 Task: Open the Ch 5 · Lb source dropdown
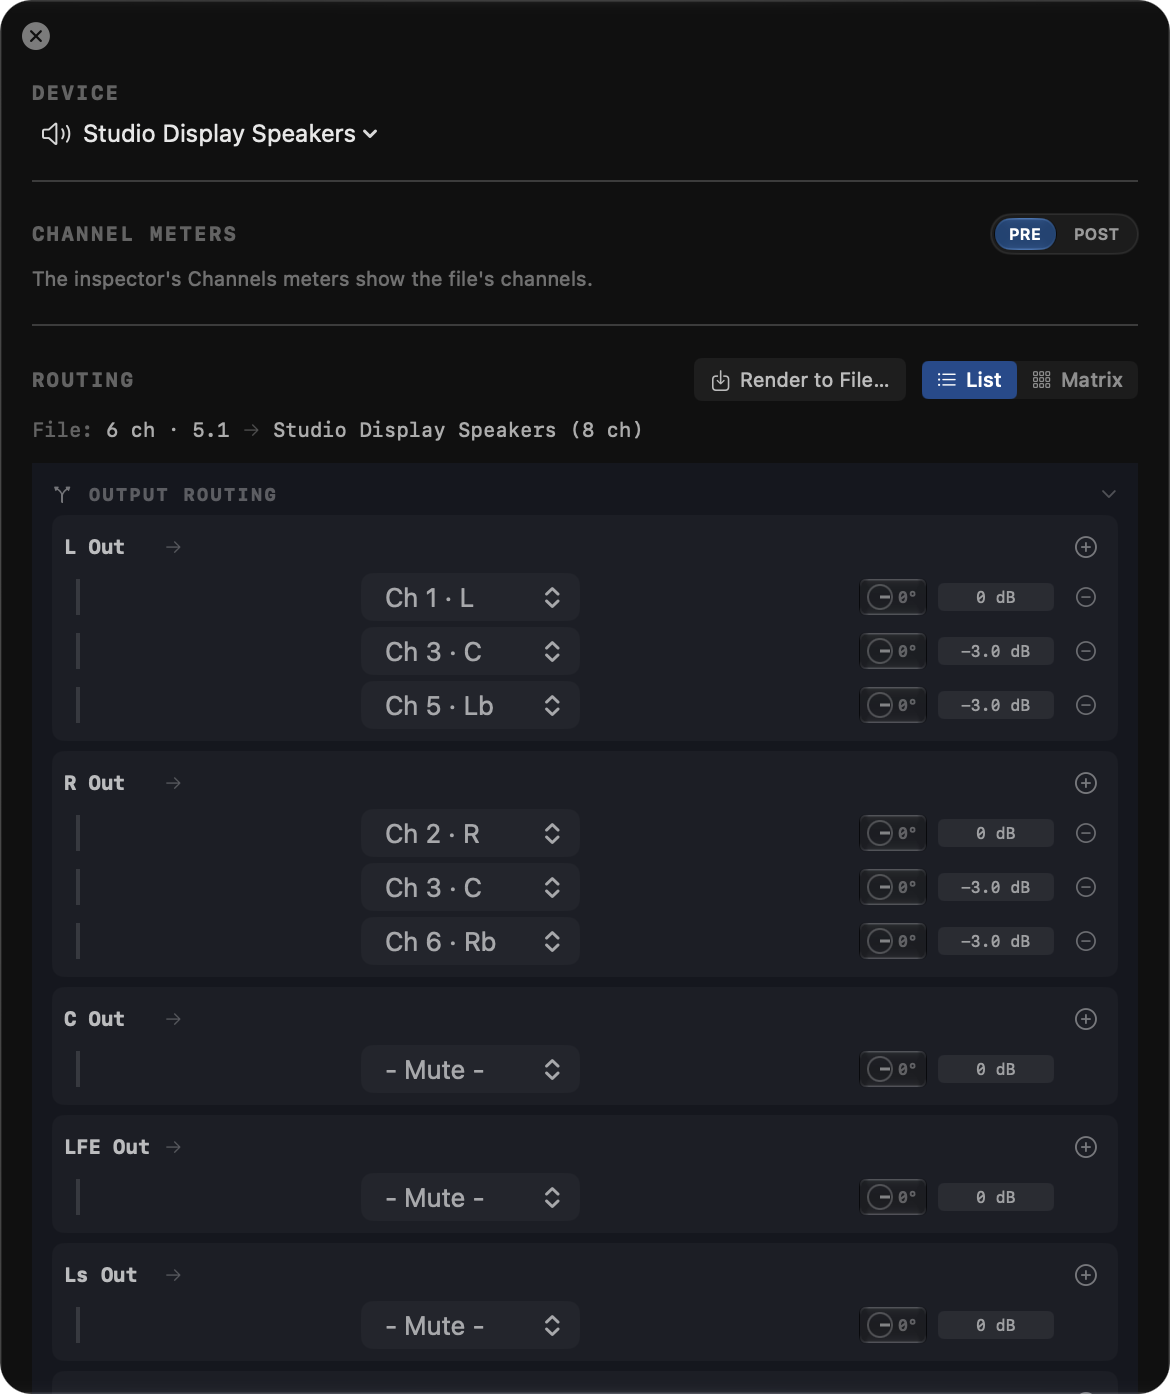click(x=470, y=706)
